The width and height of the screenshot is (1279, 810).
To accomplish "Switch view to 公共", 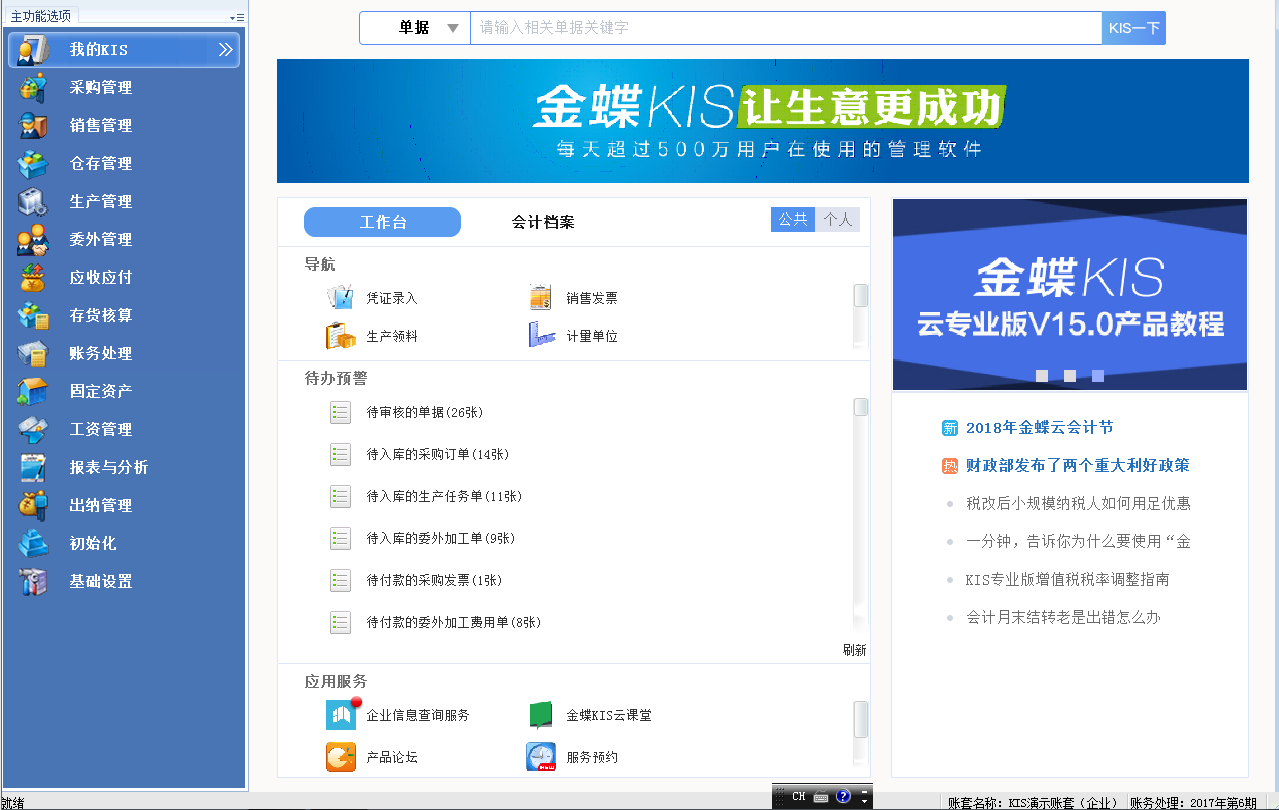I will tap(793, 219).
